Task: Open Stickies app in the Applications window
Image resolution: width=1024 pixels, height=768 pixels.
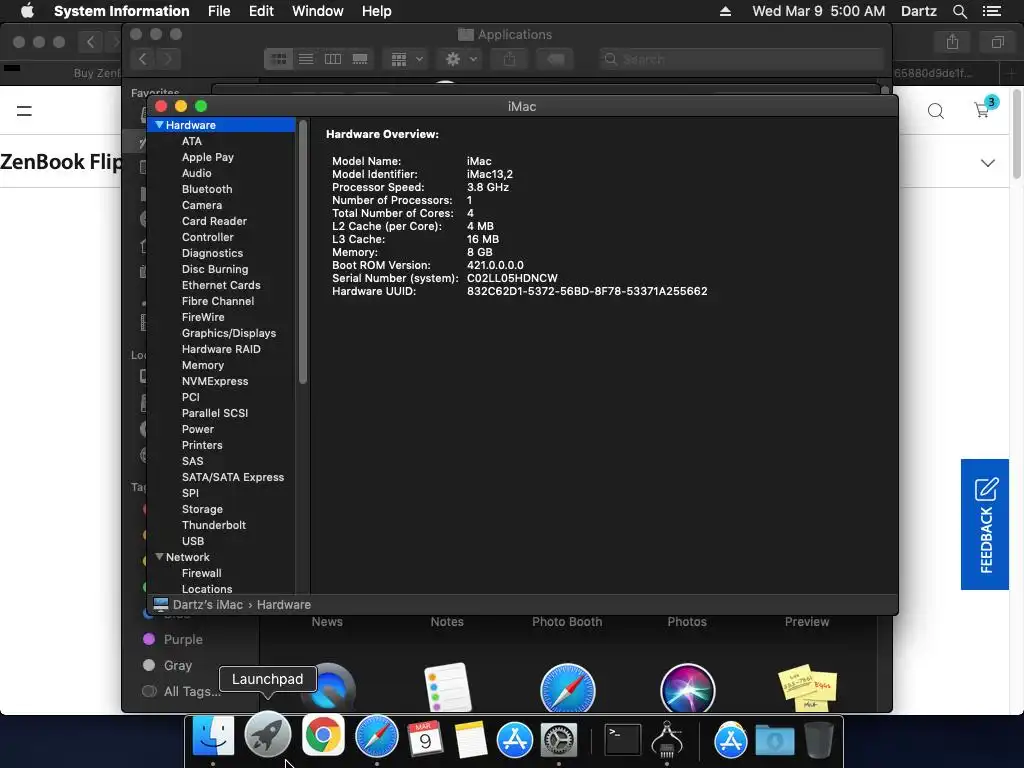Action: (x=808, y=688)
